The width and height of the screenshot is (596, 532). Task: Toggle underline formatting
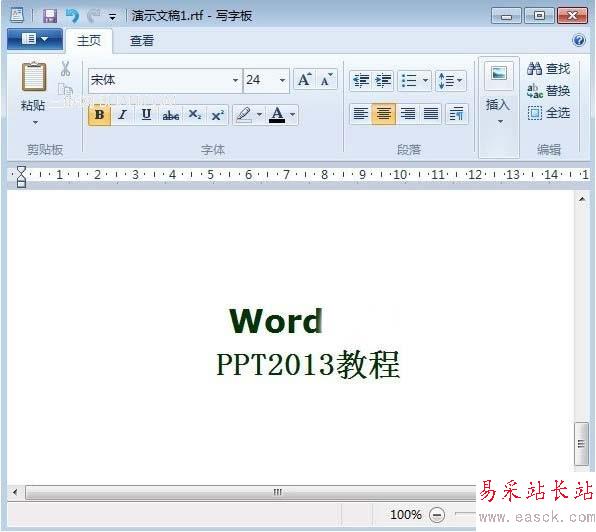(x=146, y=114)
